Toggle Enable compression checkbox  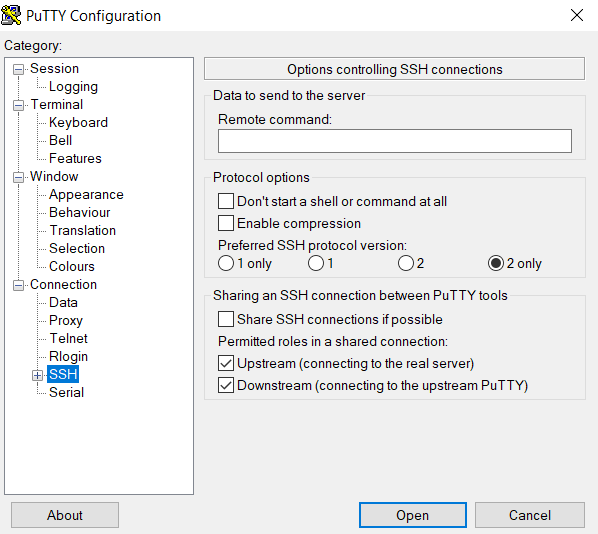click(x=226, y=223)
